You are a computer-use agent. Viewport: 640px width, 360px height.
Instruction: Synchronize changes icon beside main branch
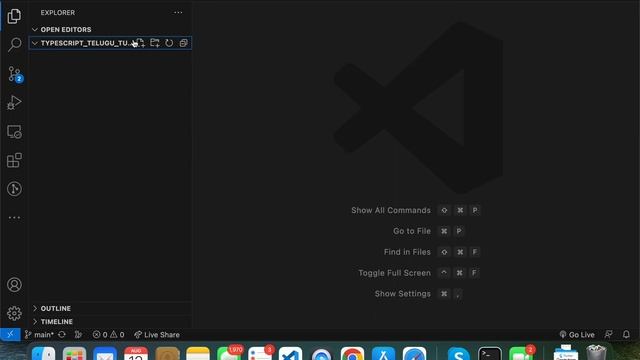(x=62, y=334)
